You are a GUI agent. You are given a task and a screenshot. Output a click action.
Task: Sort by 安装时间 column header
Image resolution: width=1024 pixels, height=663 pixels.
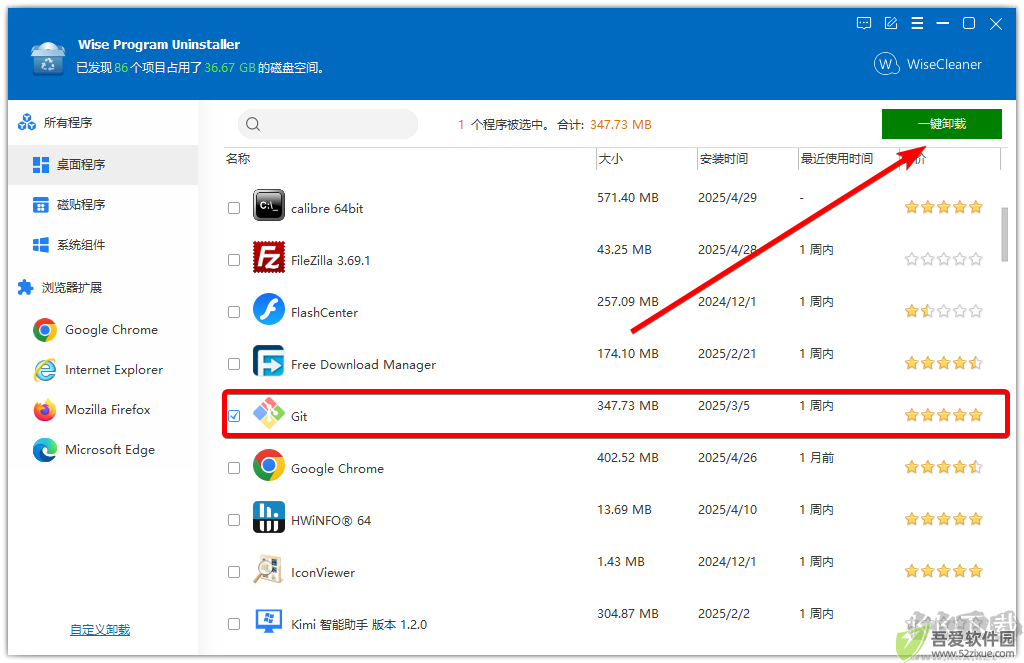(x=724, y=159)
